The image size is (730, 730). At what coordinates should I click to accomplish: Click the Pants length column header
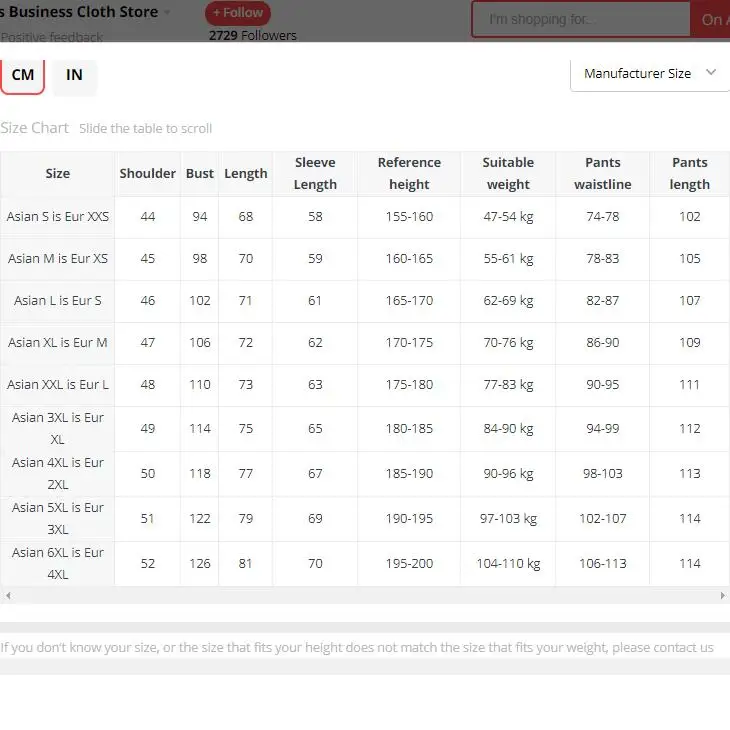pyautogui.click(x=689, y=174)
